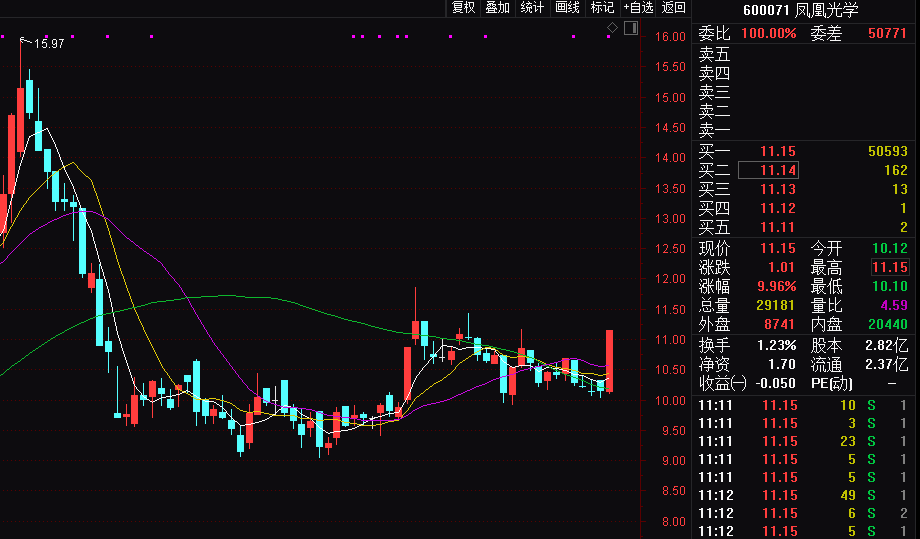Click the 股本 value 2.82亿

click(x=887, y=345)
